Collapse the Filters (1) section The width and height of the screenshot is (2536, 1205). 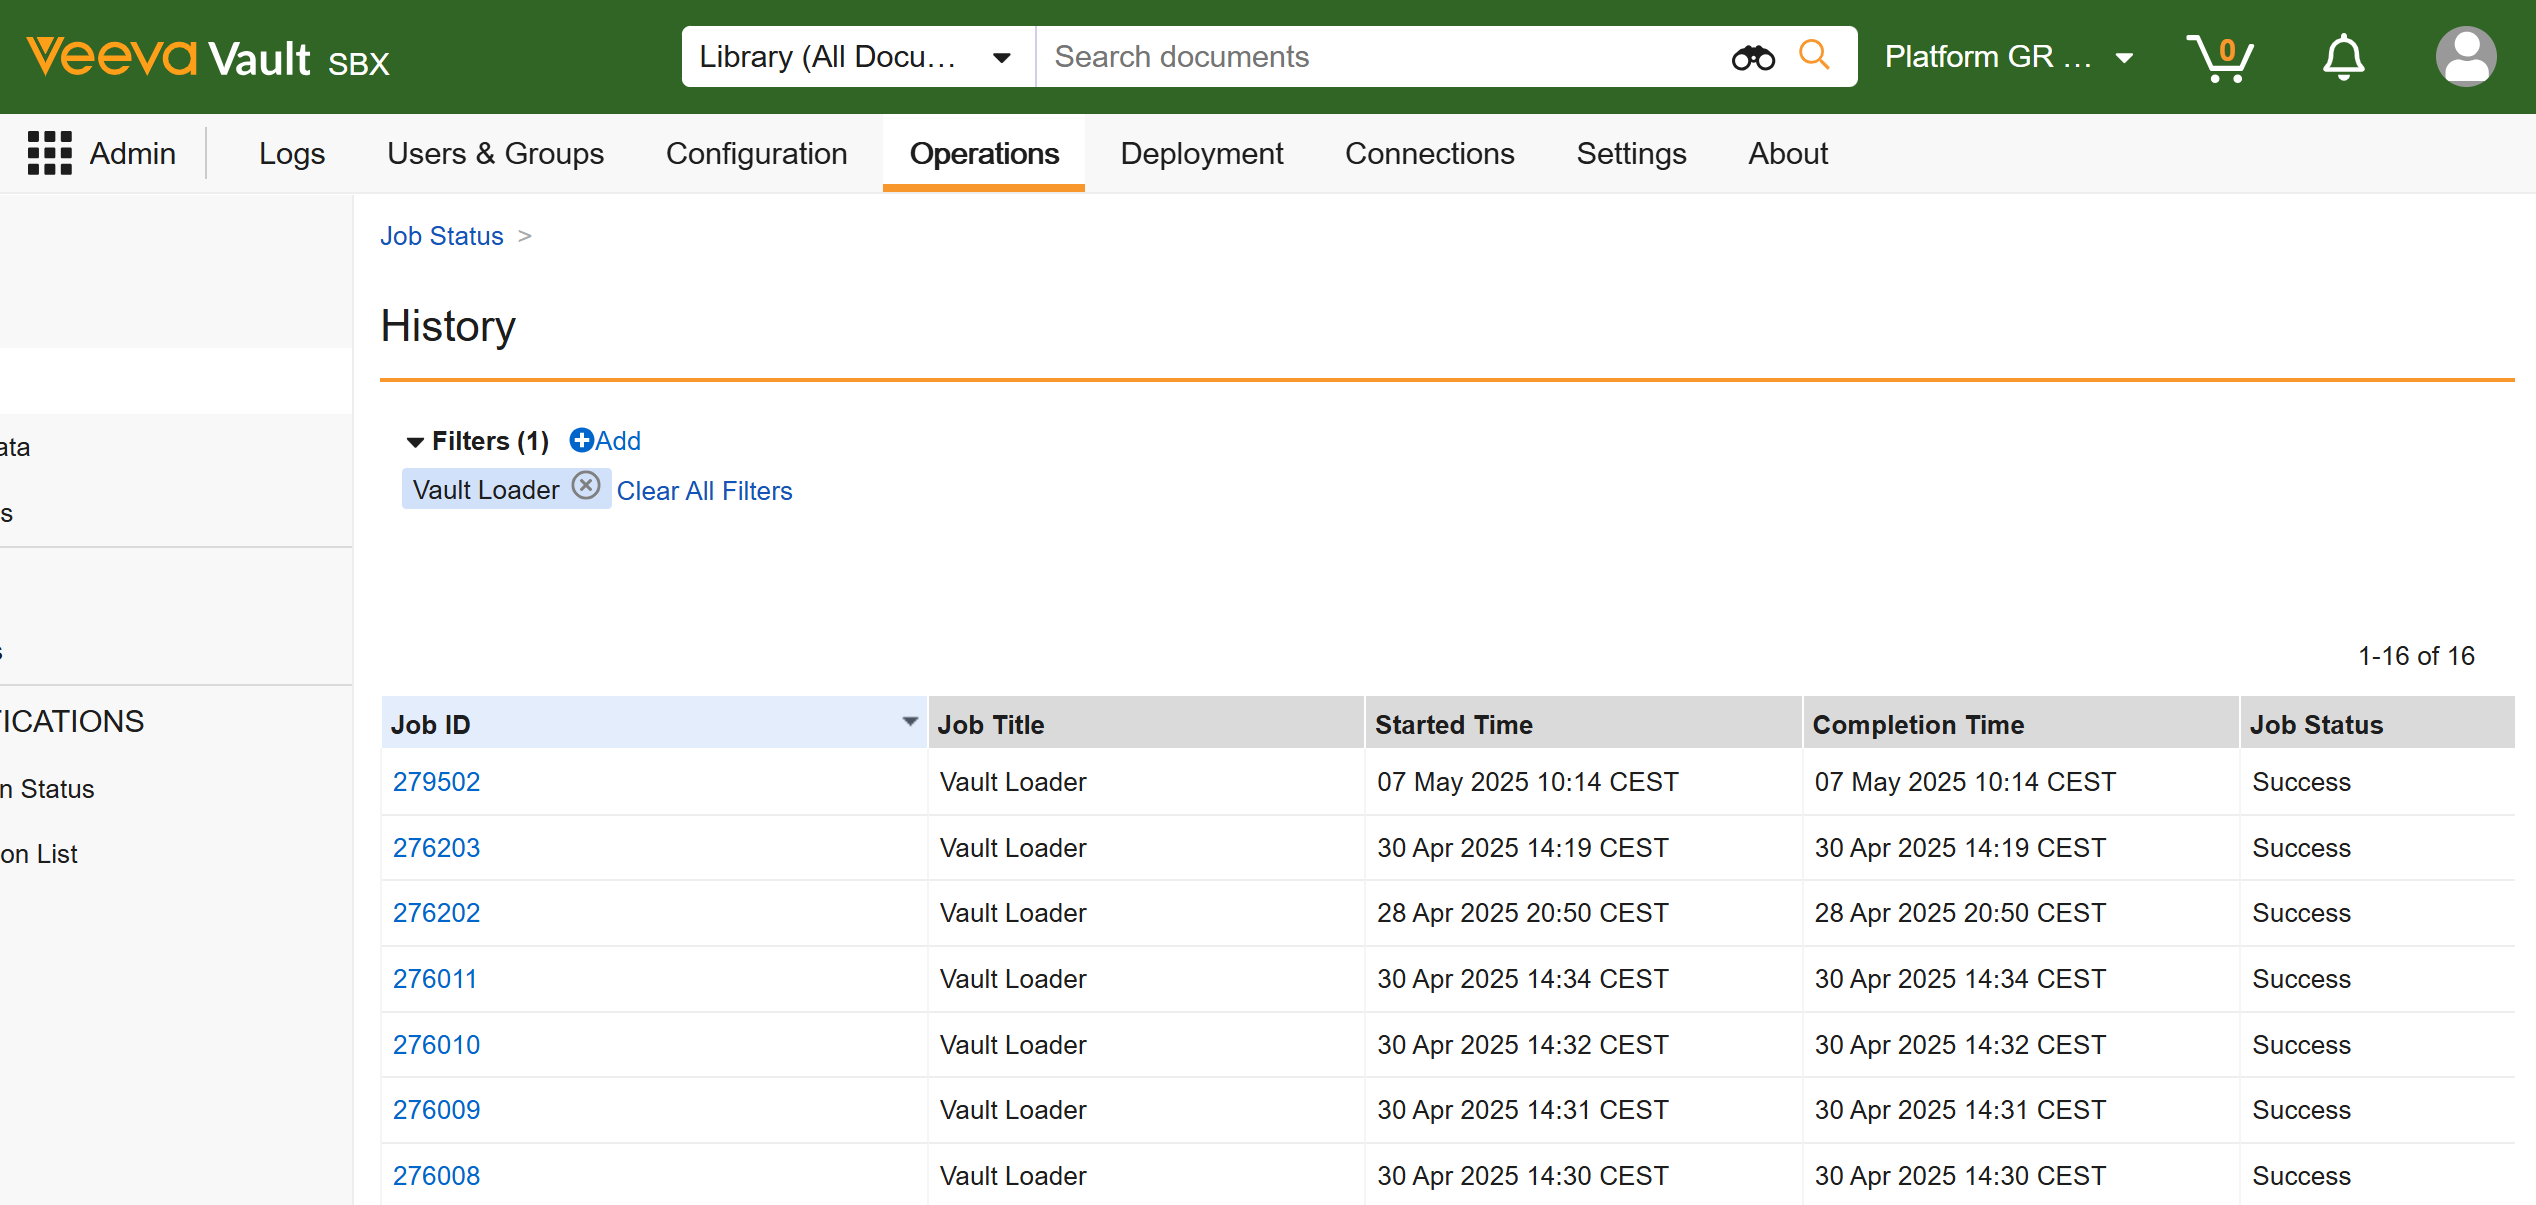click(415, 442)
